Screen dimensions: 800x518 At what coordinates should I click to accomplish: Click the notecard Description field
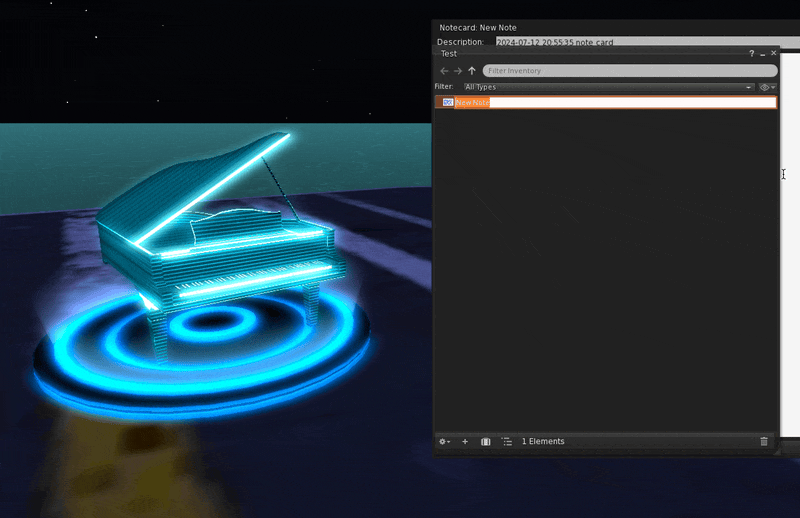coord(648,42)
